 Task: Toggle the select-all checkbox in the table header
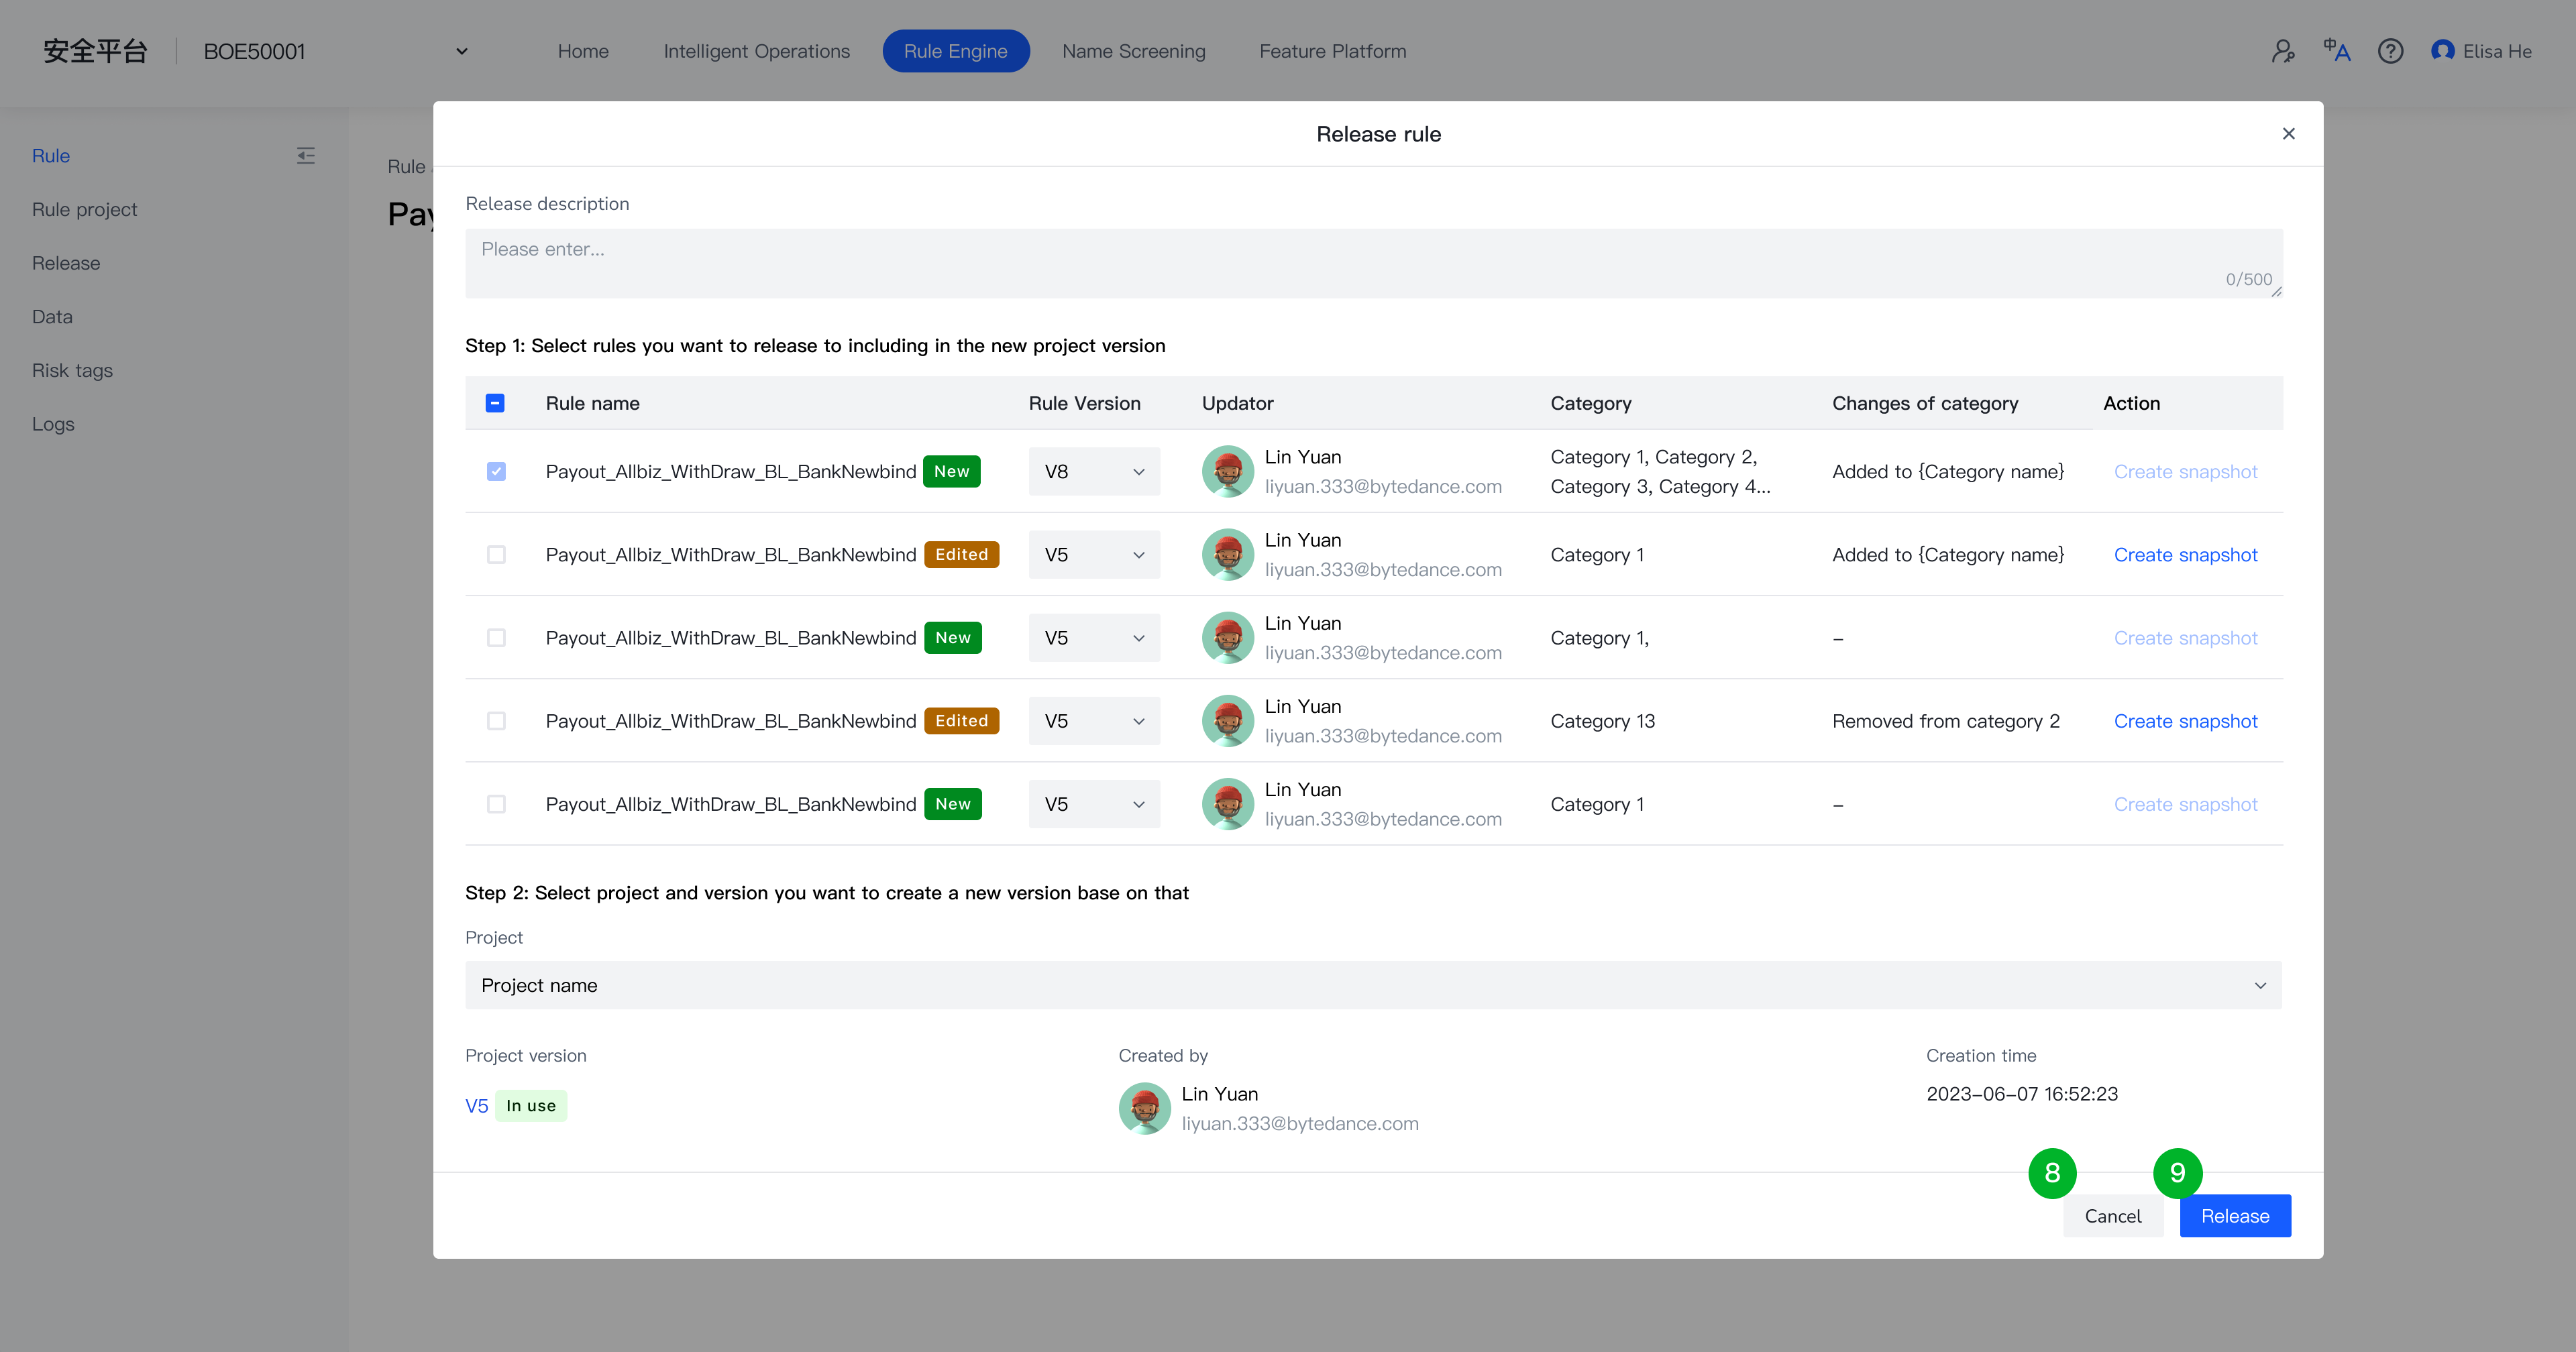[495, 403]
